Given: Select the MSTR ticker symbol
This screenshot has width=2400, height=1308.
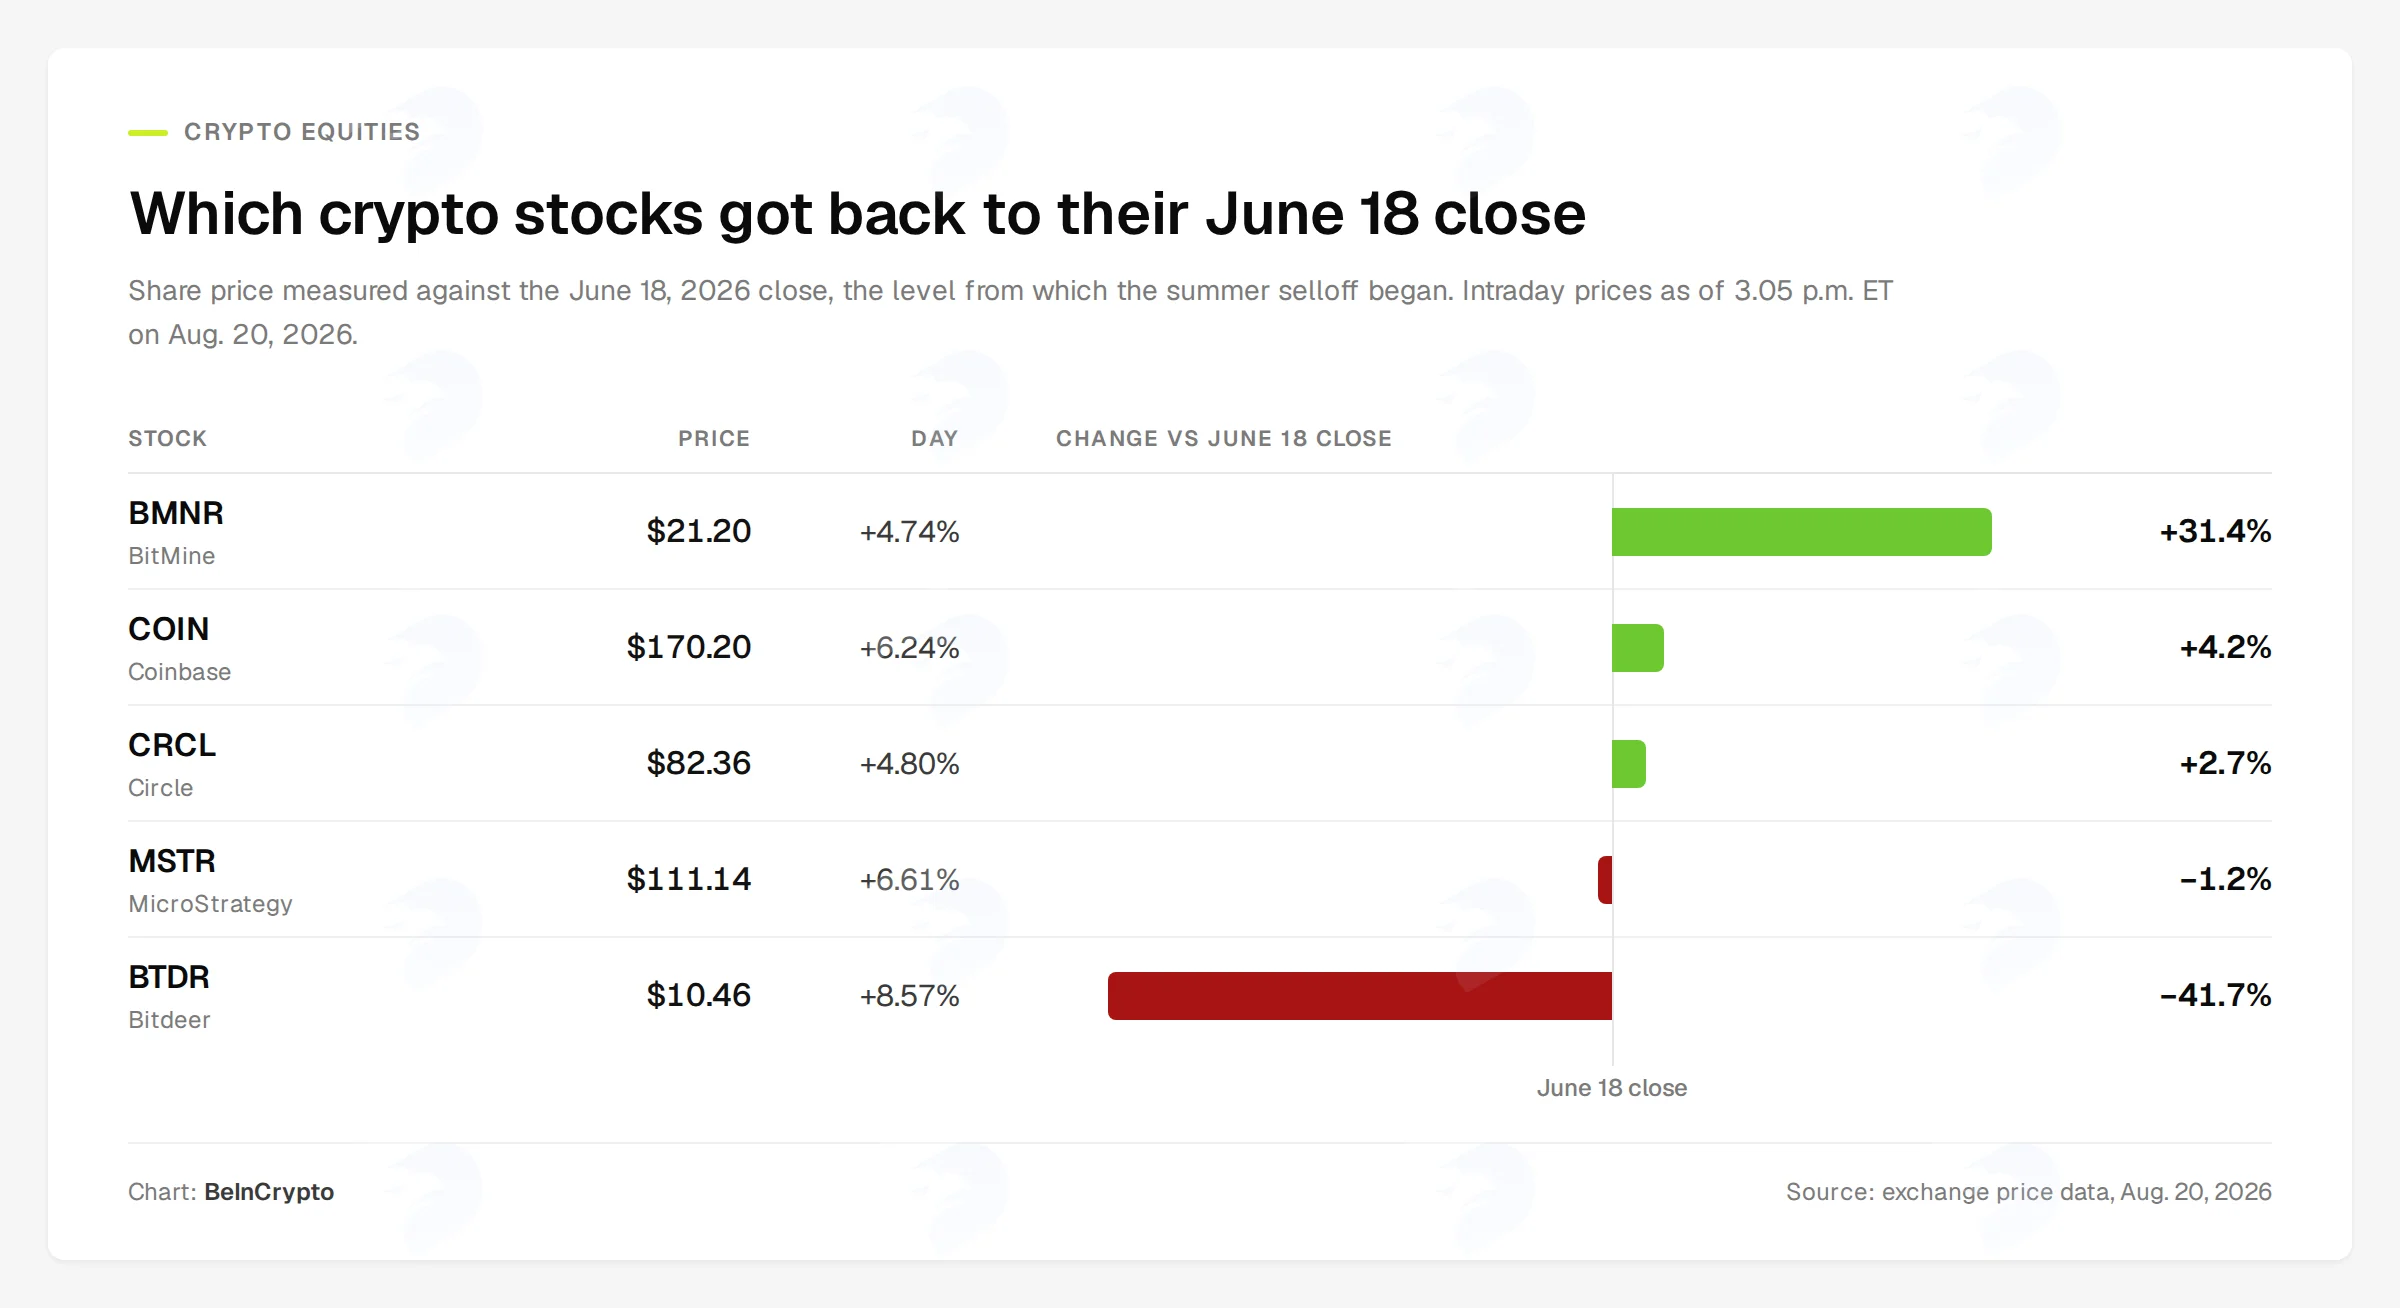Looking at the screenshot, I should coord(172,861).
